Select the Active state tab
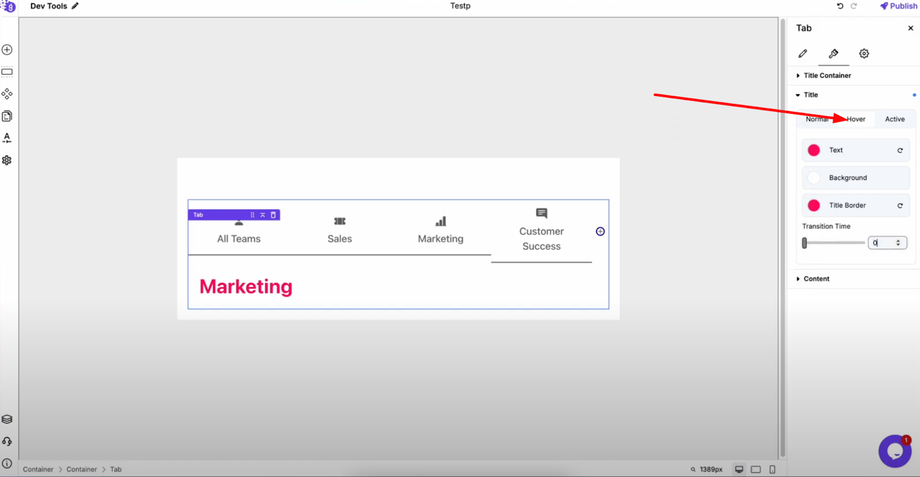This screenshot has height=477, width=920. tap(895, 119)
